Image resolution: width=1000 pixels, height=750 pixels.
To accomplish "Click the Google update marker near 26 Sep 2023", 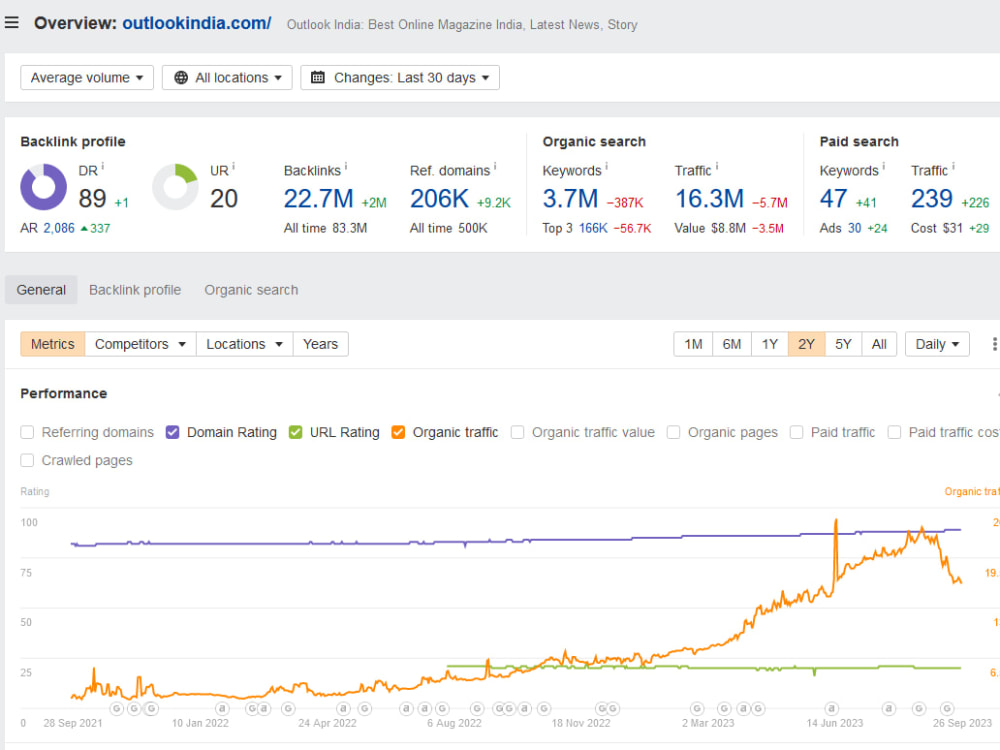I will [x=947, y=709].
